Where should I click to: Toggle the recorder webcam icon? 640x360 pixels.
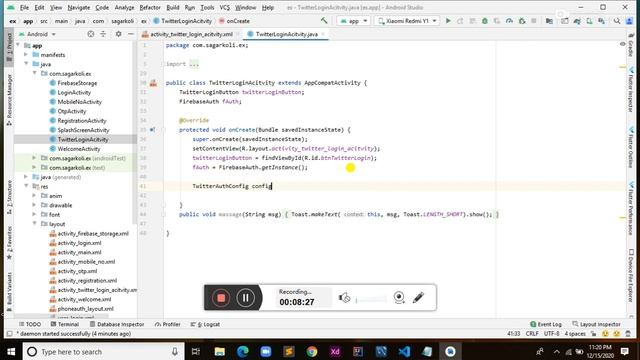(399, 298)
